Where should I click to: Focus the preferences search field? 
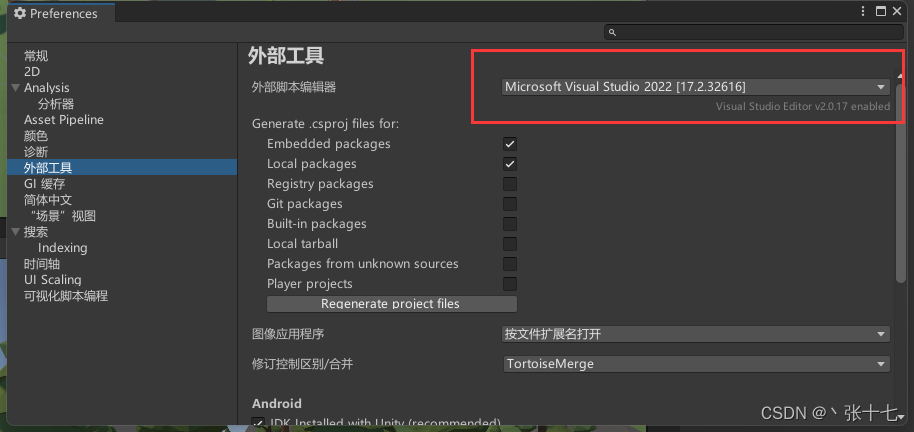point(754,33)
